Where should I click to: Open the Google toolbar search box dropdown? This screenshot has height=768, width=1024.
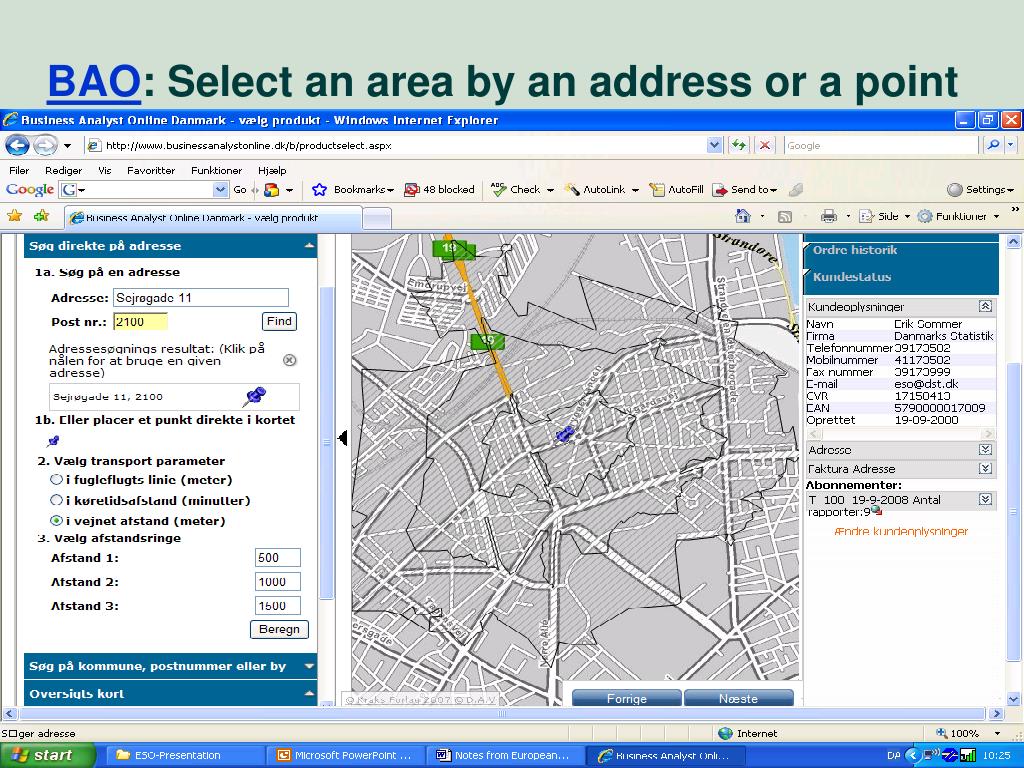click(x=220, y=189)
